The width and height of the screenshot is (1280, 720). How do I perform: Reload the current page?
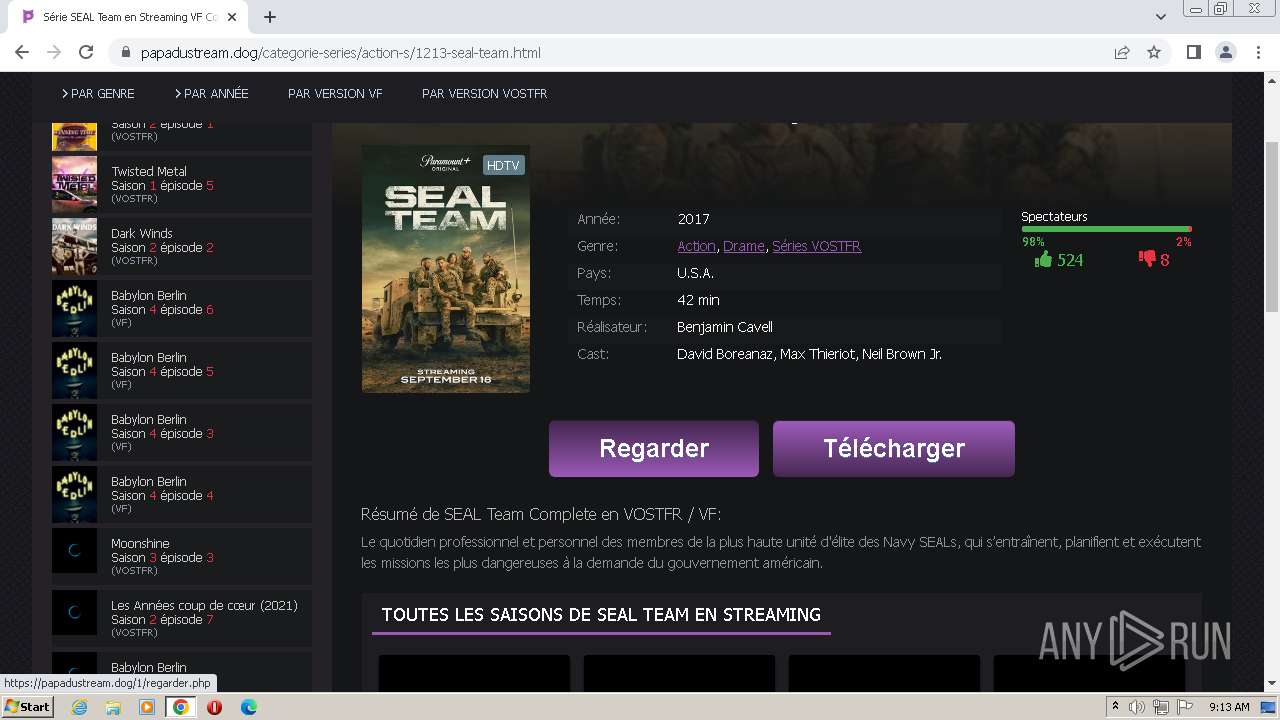click(x=86, y=53)
